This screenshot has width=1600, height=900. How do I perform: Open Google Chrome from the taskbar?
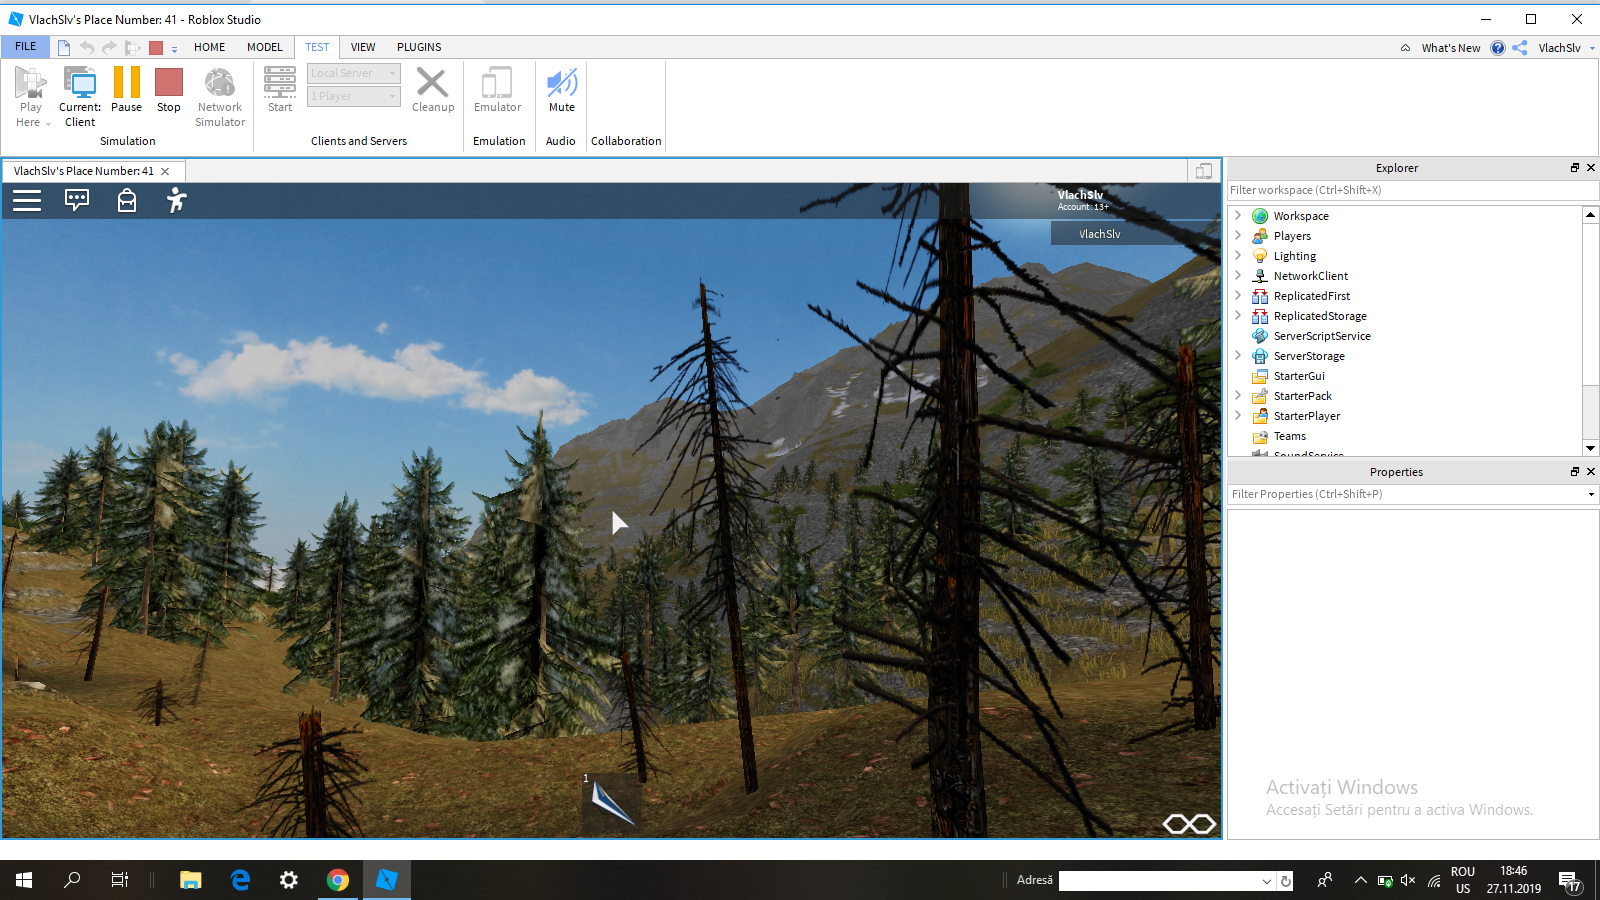[x=338, y=880]
